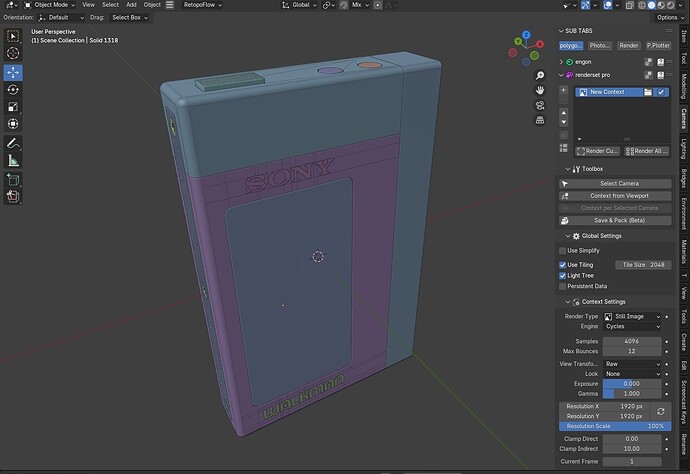Click the Select Camera button
This screenshot has height=474, width=690.
(x=615, y=184)
